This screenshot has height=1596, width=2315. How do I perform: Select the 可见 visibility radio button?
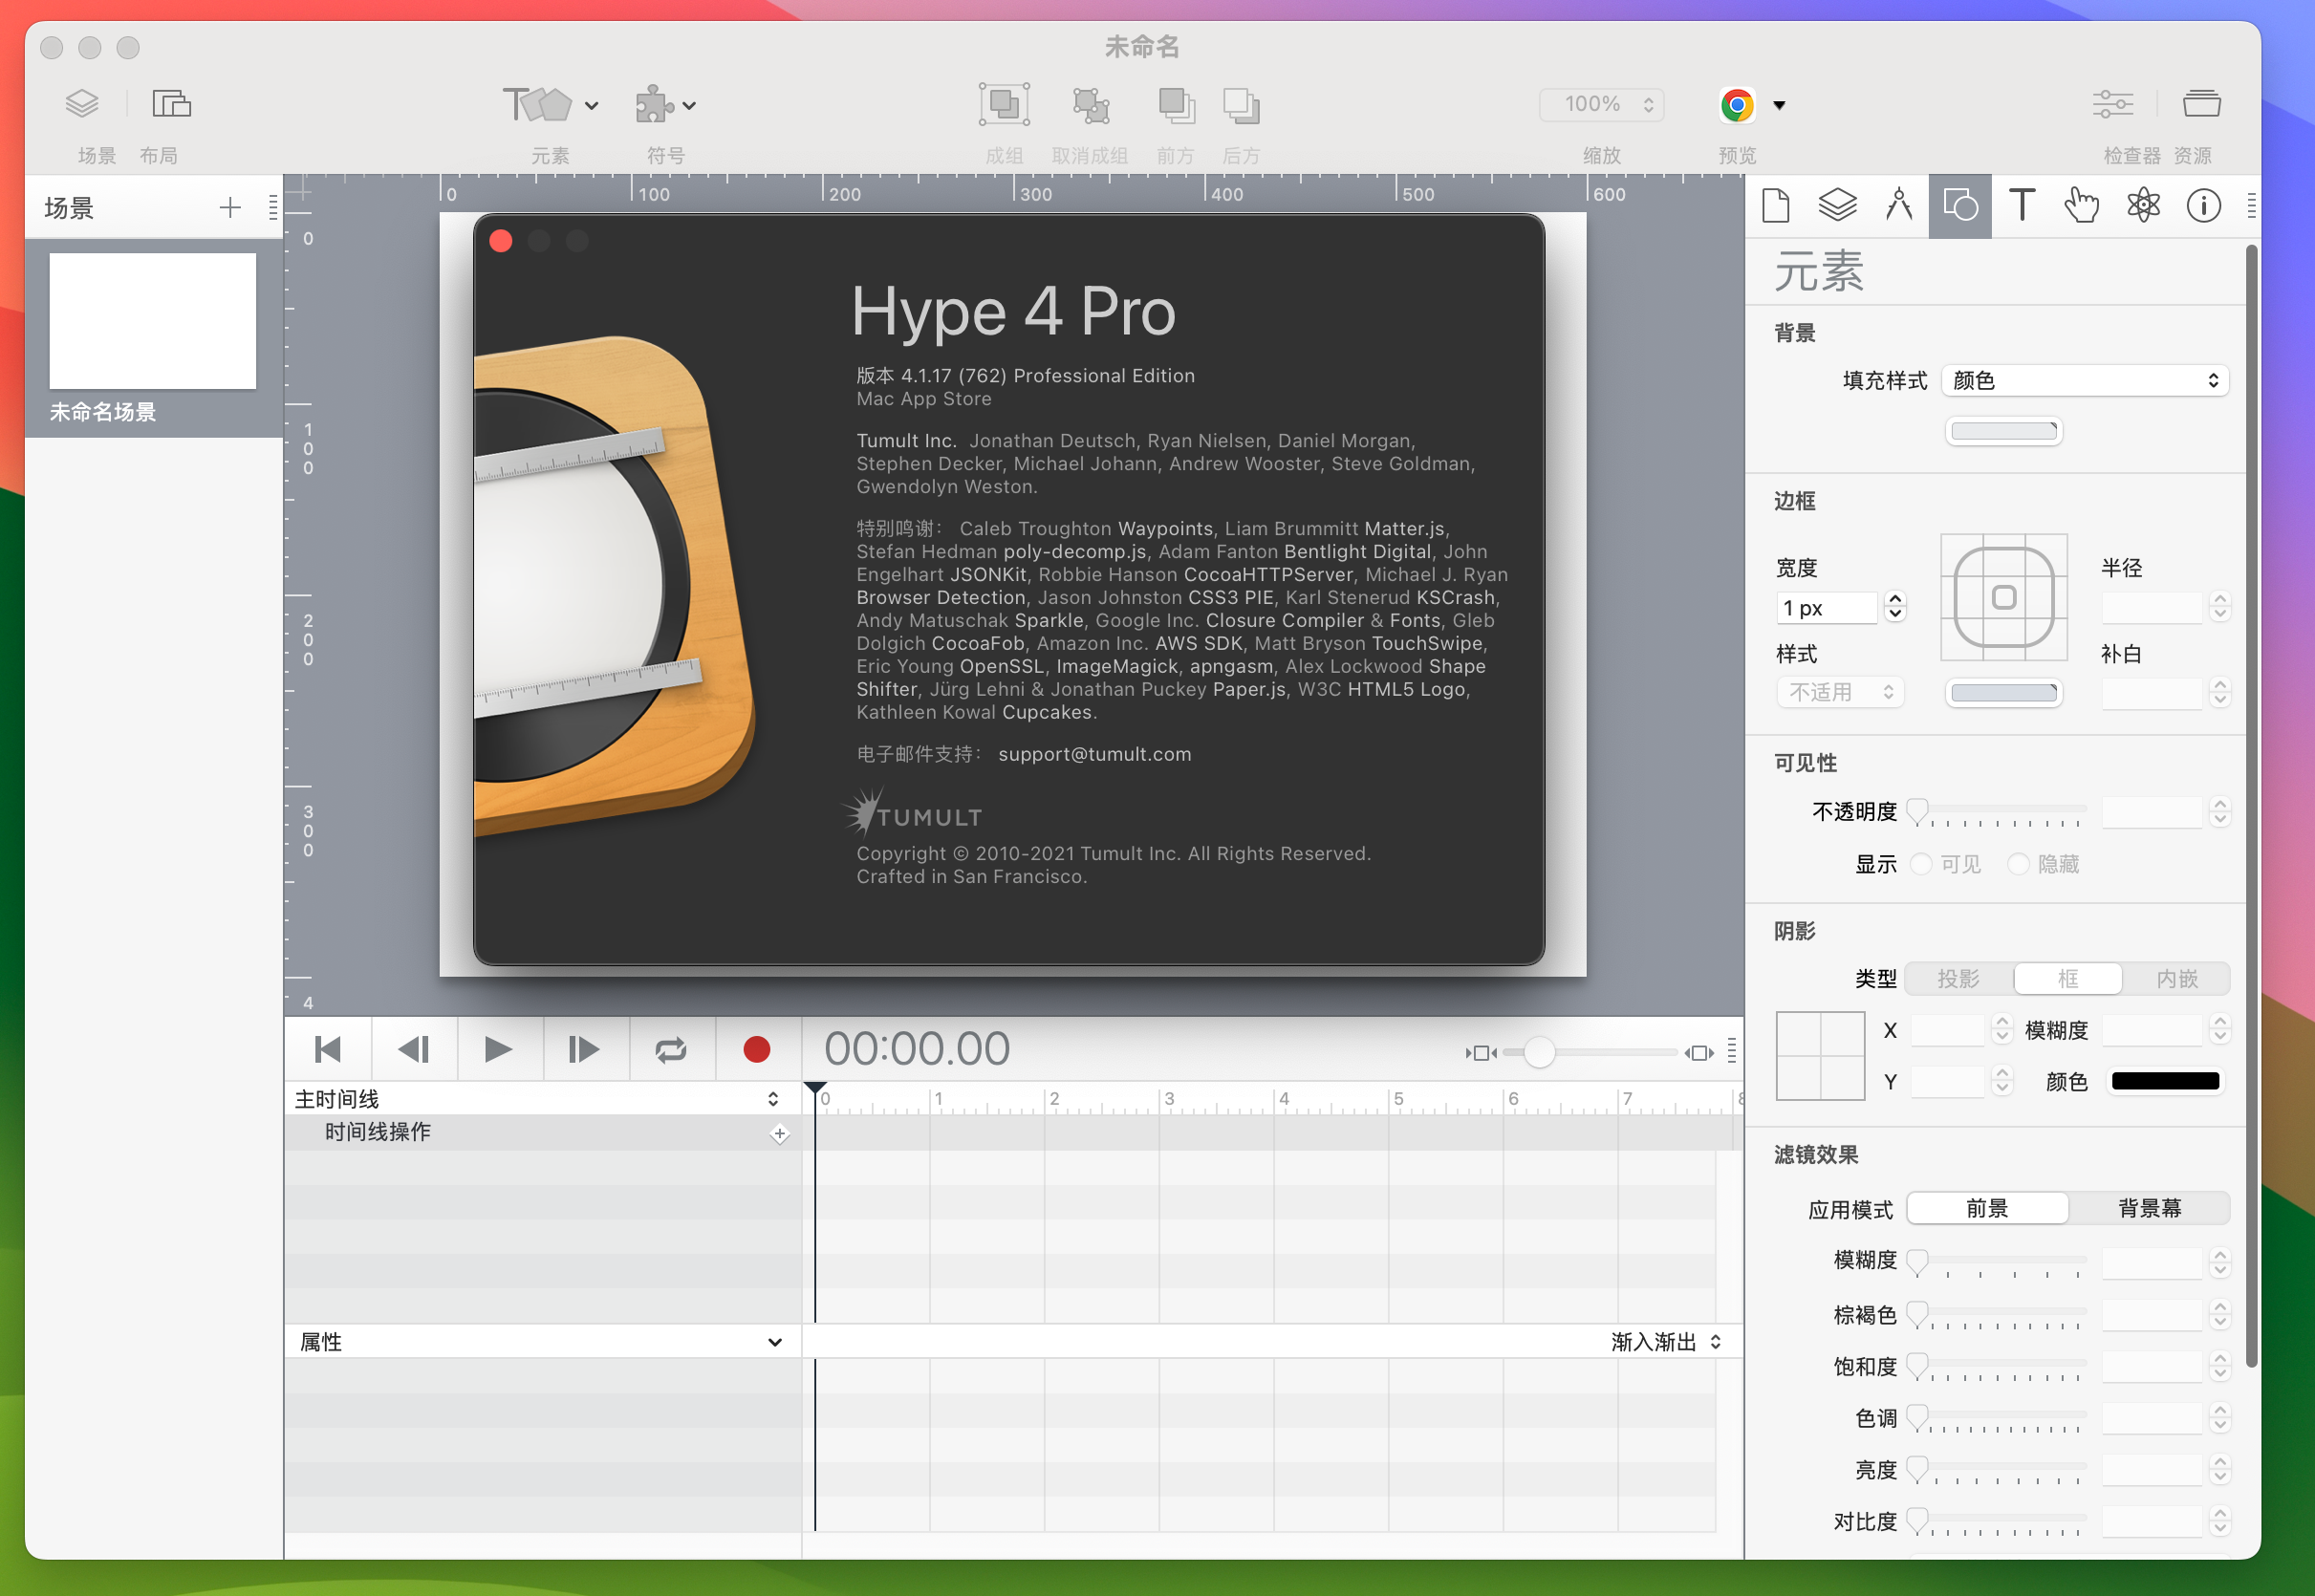click(1920, 864)
